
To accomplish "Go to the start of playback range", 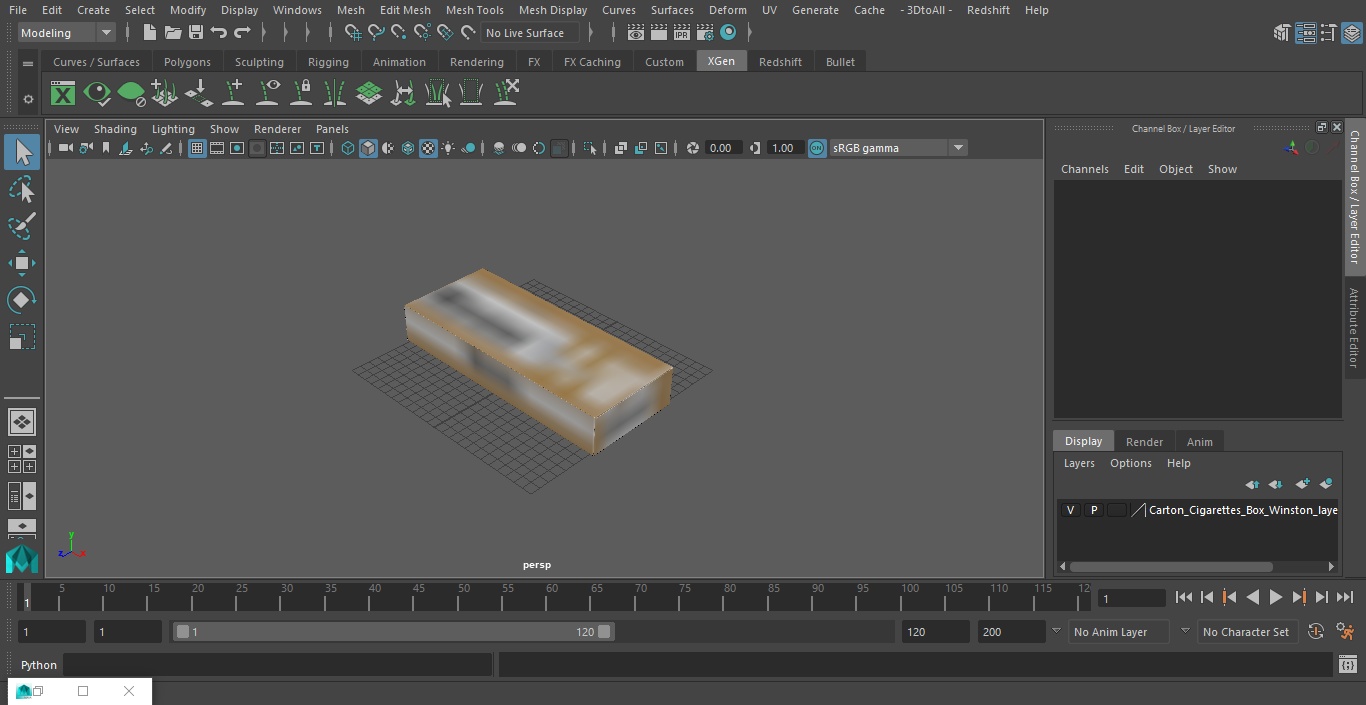I will 1183,597.
